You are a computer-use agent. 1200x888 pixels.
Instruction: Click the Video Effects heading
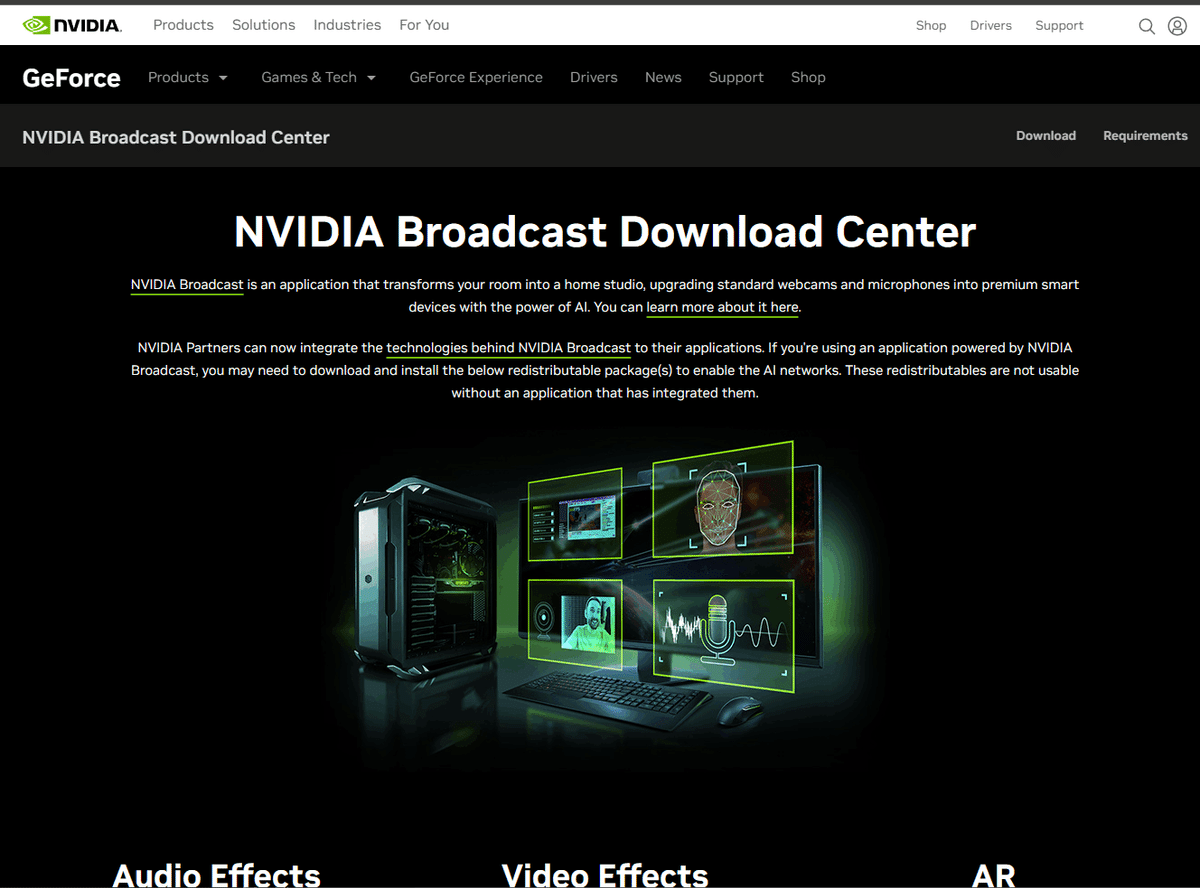point(605,876)
